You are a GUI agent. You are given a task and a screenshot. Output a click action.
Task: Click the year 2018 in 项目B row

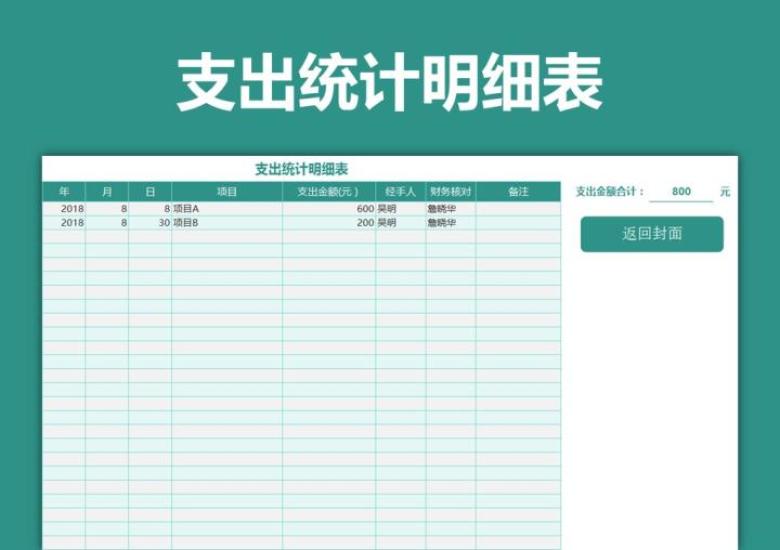coord(64,222)
